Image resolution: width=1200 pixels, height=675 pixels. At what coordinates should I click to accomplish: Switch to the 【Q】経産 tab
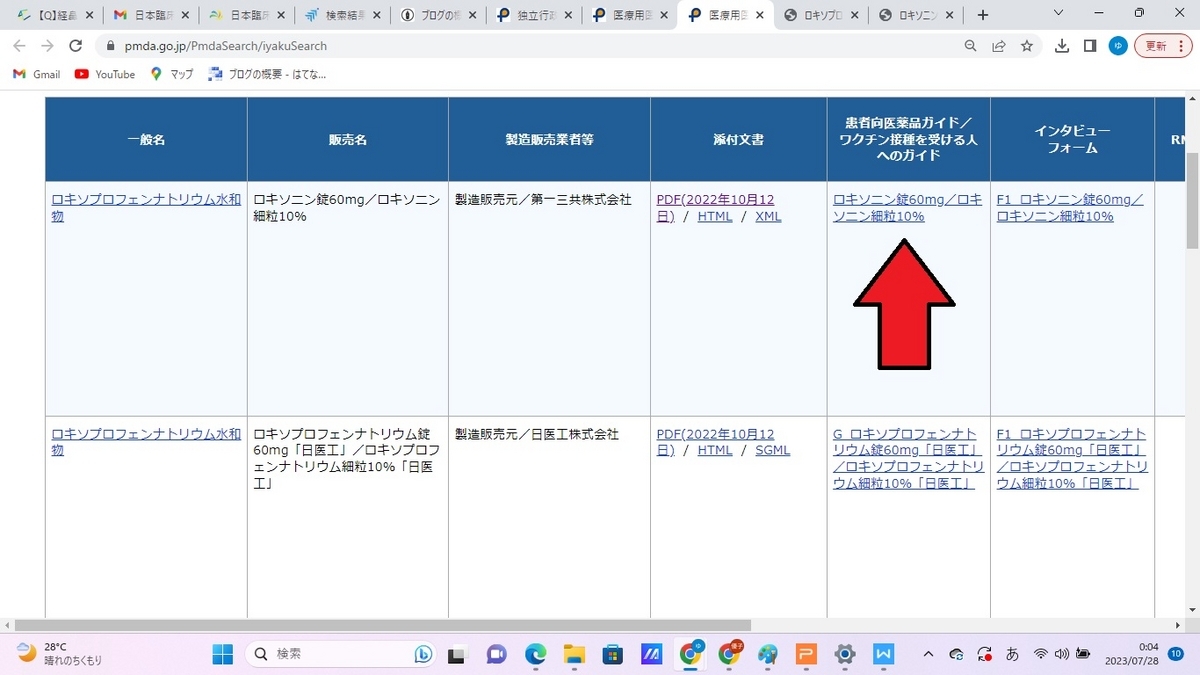53,15
